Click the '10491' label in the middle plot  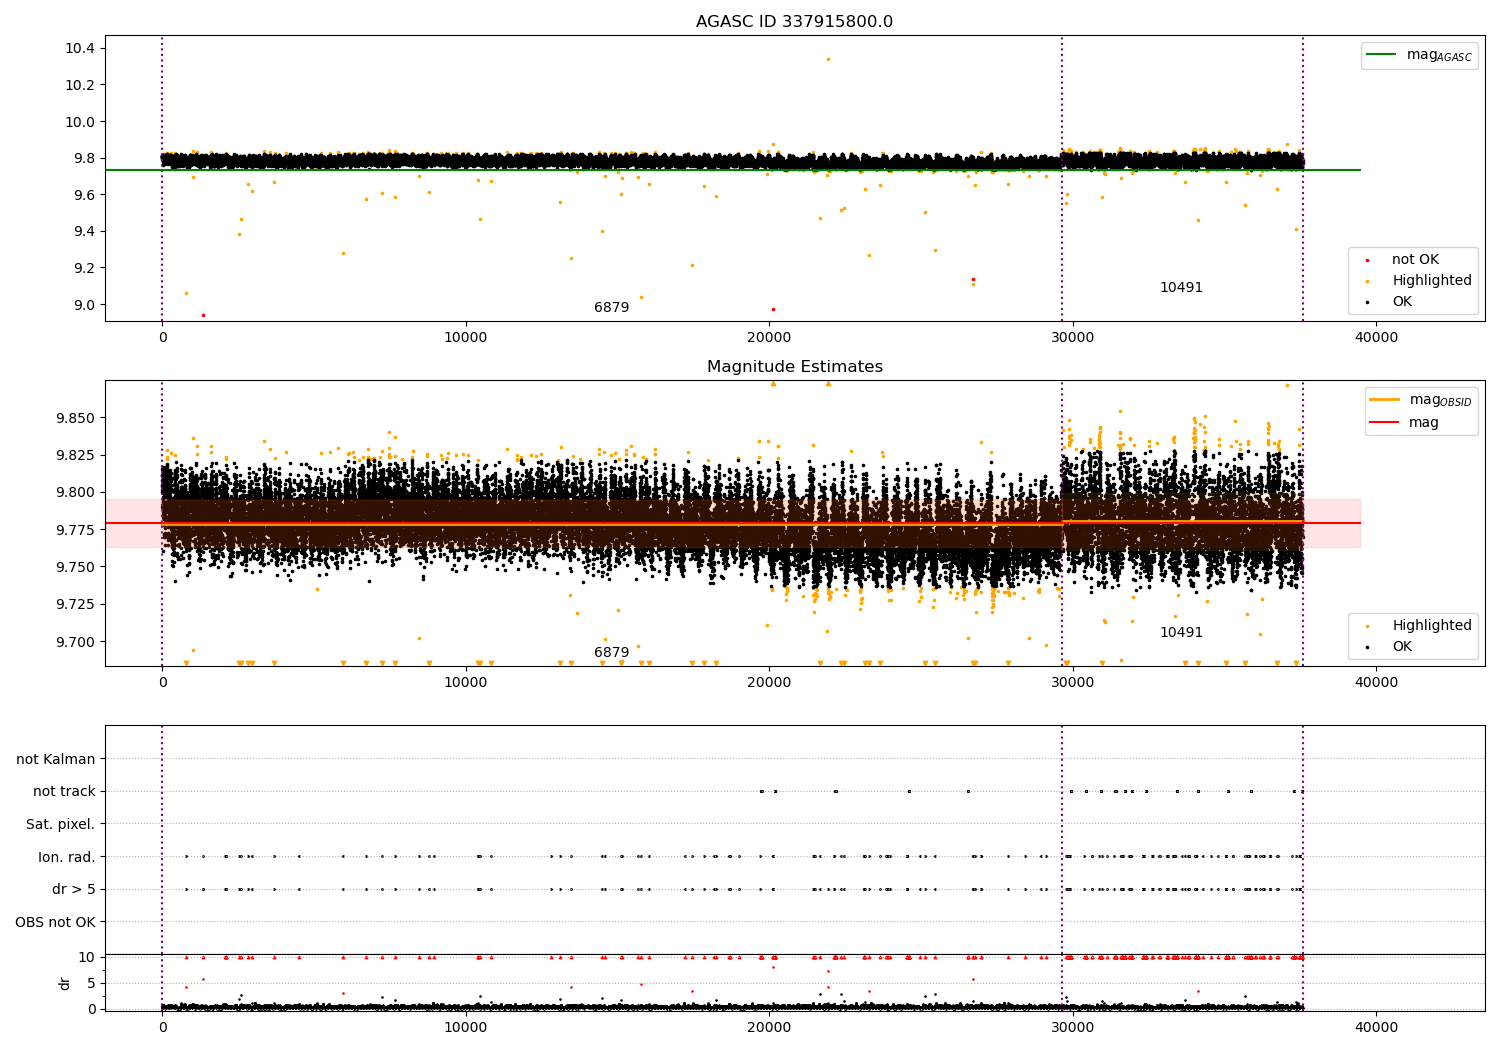[x=1181, y=633]
